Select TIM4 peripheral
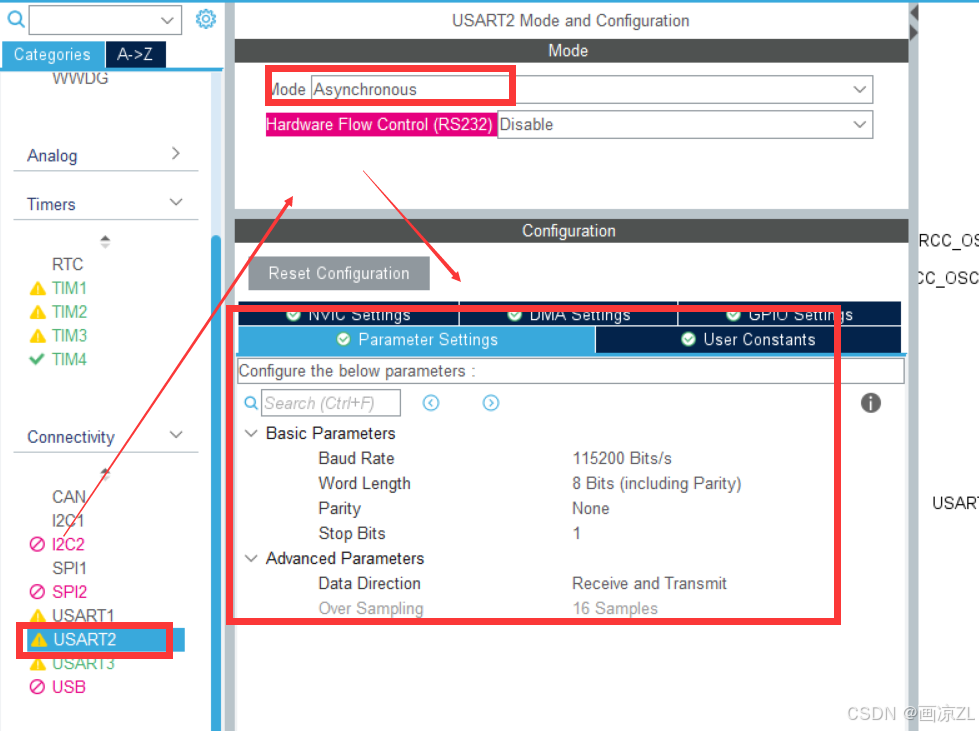Screen dimensions: 979x731 (69, 359)
